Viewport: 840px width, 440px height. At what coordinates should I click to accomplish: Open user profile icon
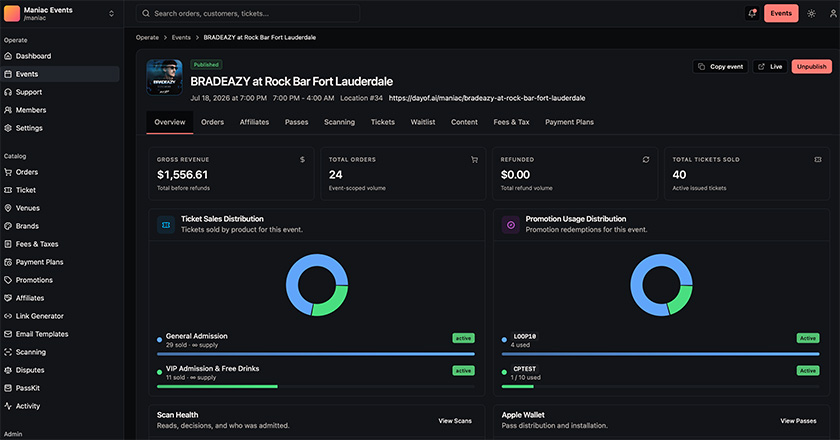(x=833, y=13)
